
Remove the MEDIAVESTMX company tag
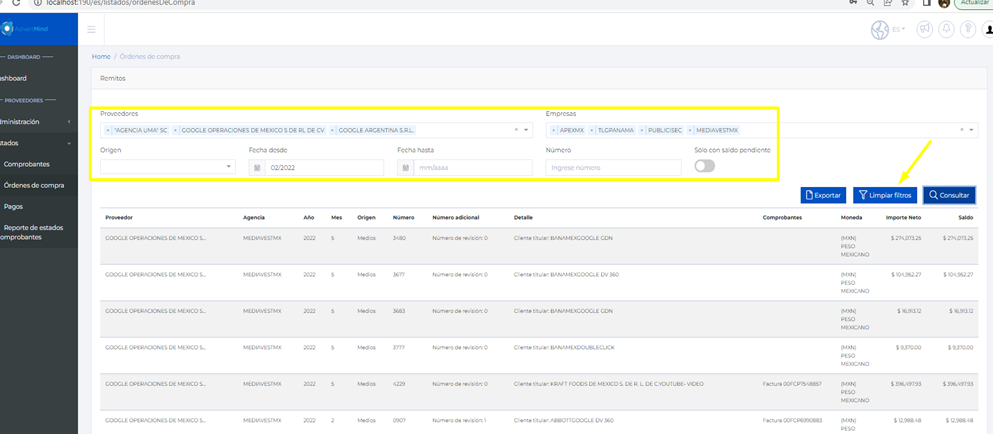click(x=690, y=130)
